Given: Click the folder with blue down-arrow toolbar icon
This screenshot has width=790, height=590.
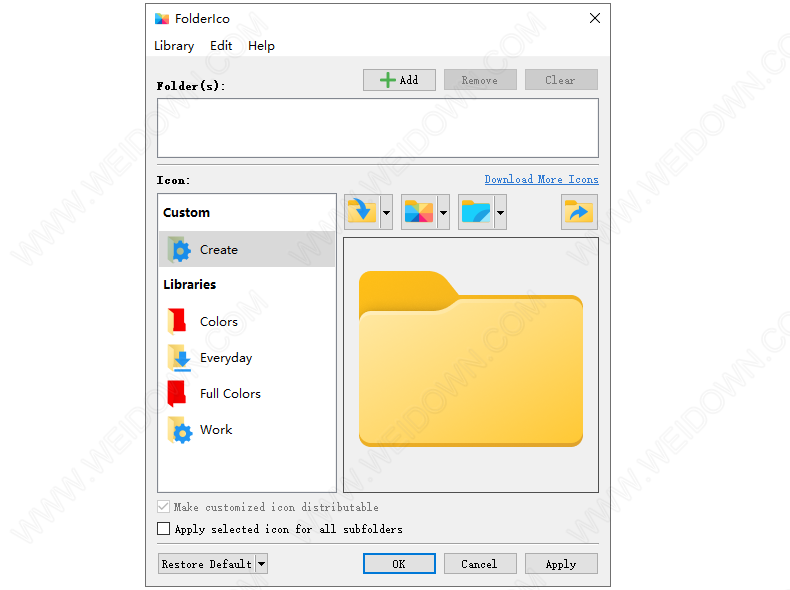Looking at the screenshot, I should pyautogui.click(x=362, y=212).
